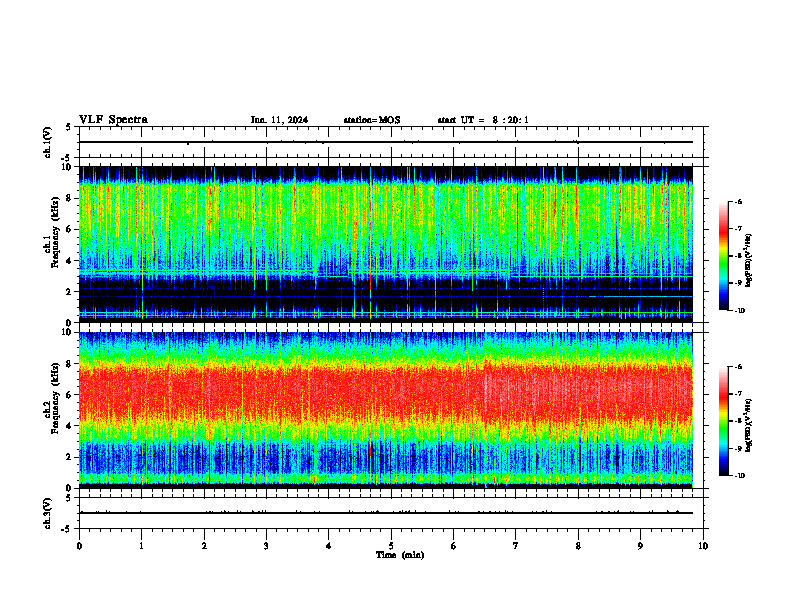Click time axis tick label "2"

[x=204, y=546]
